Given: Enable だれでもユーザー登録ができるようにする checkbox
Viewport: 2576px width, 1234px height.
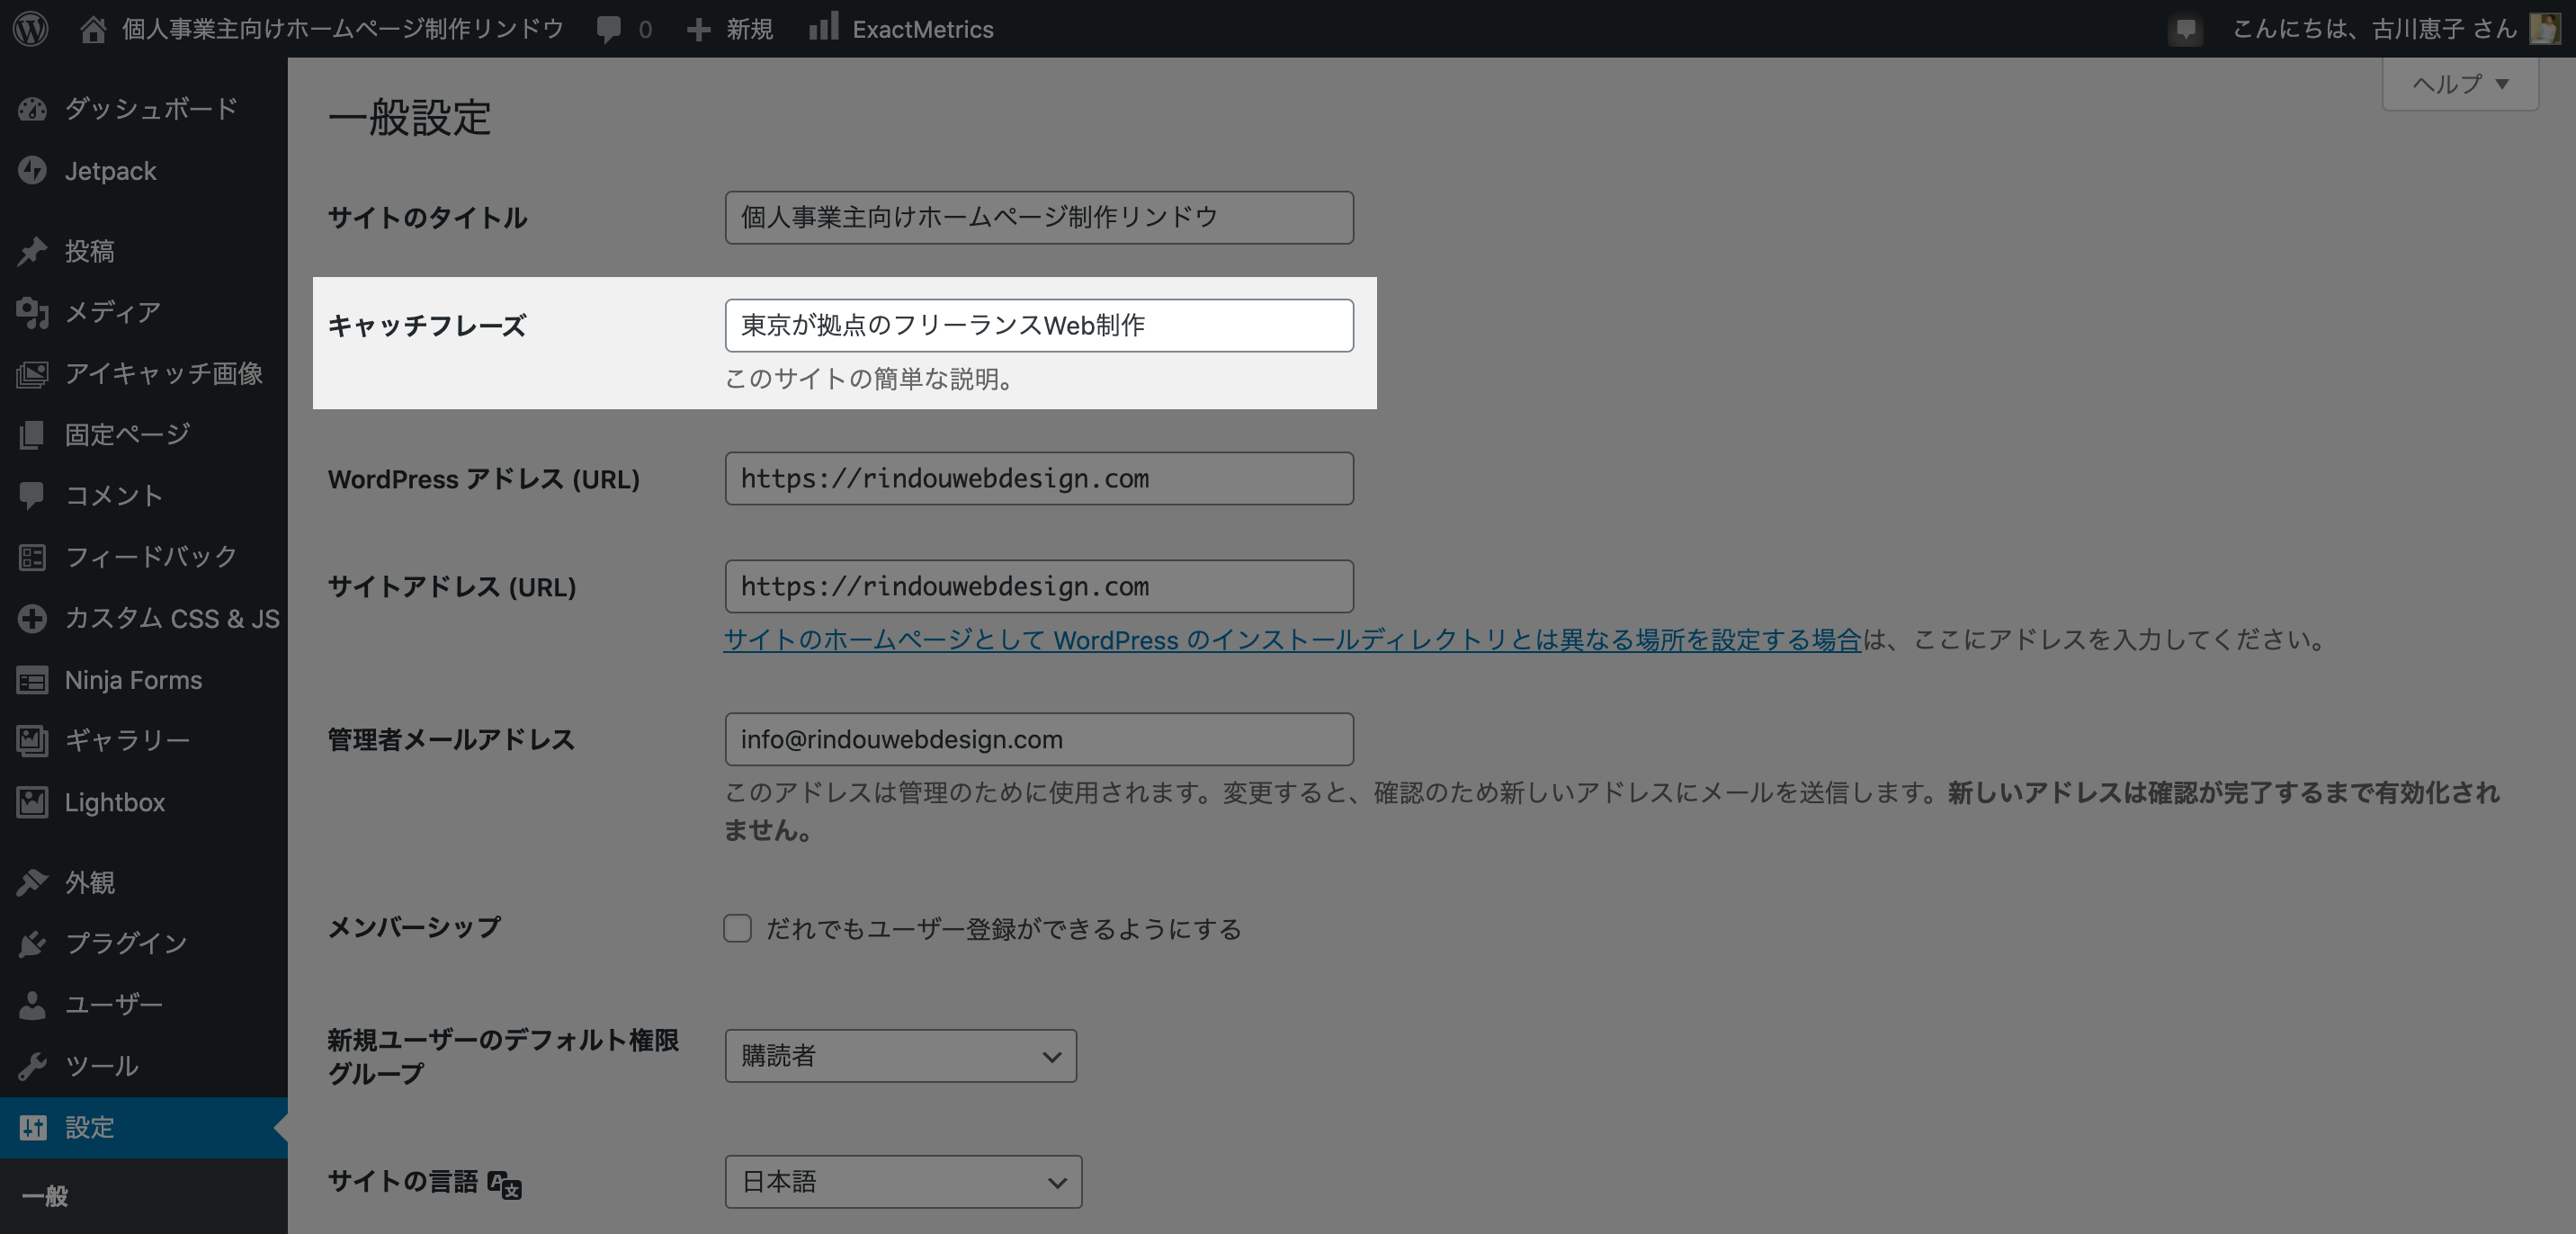Looking at the screenshot, I should point(738,929).
